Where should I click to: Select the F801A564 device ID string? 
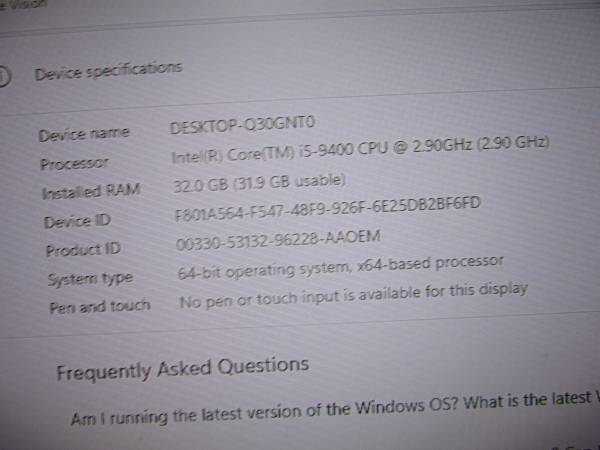pos(327,209)
